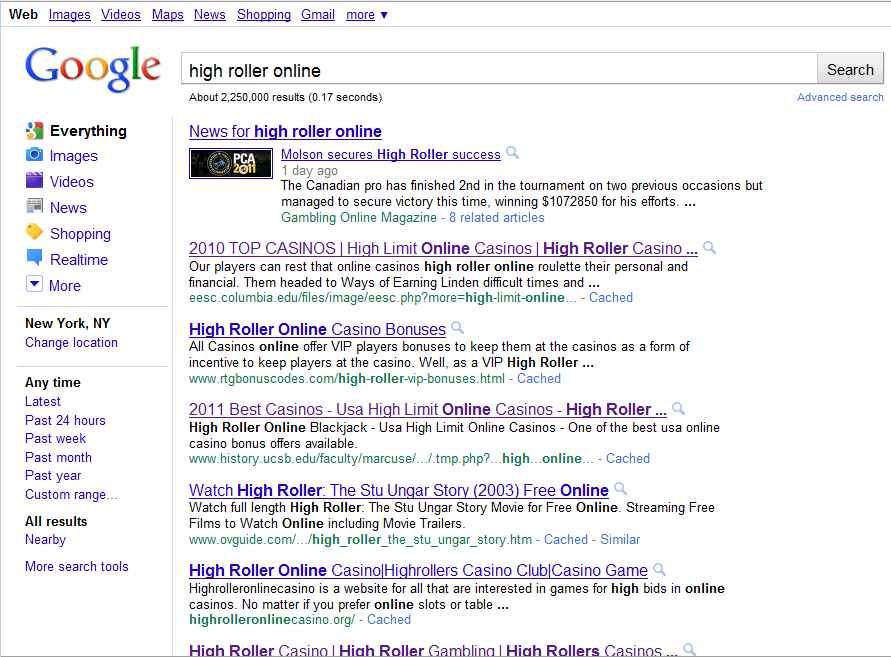Open Cached link for eesc.columbia.edu result
The height and width of the screenshot is (657, 891).
(611, 298)
